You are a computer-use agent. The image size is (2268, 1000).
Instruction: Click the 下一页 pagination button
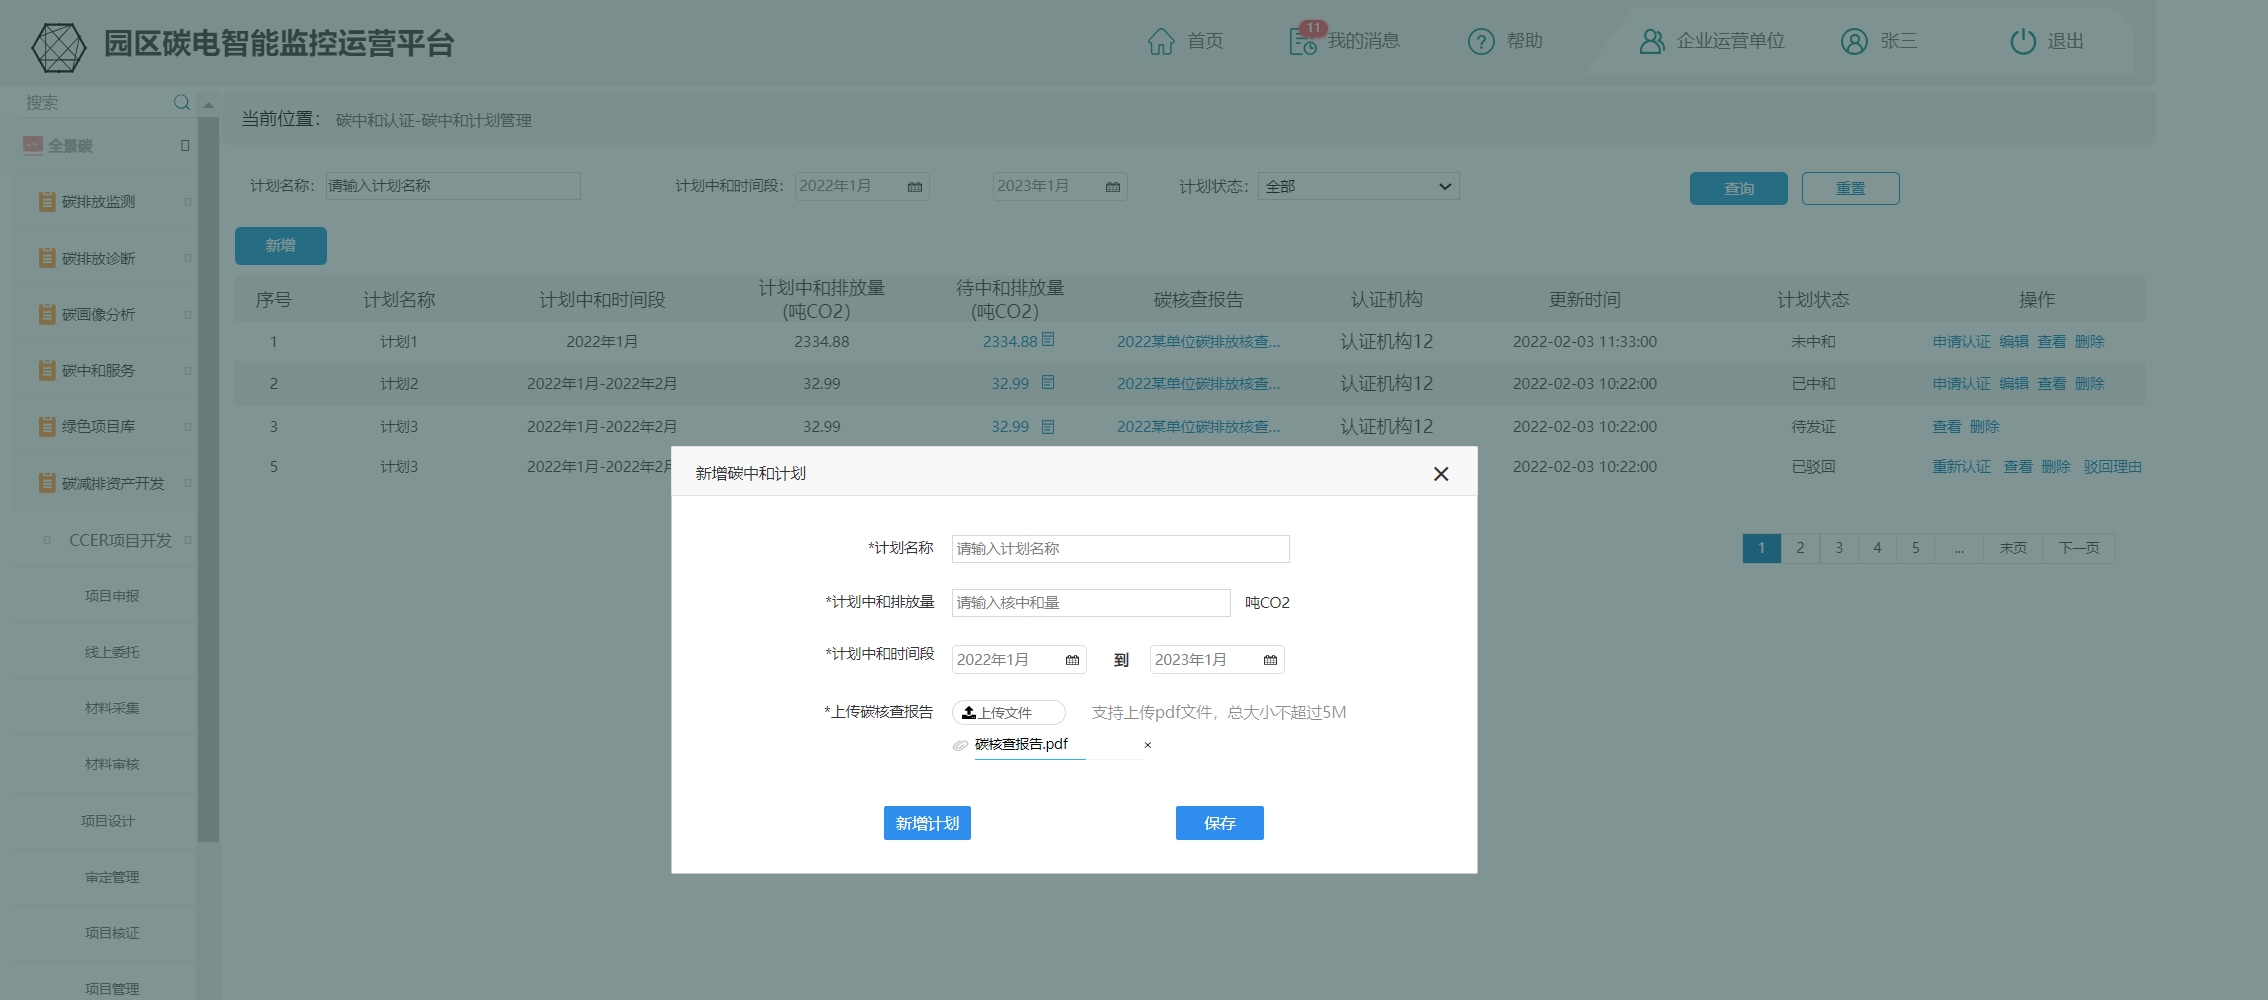[x=2079, y=548]
